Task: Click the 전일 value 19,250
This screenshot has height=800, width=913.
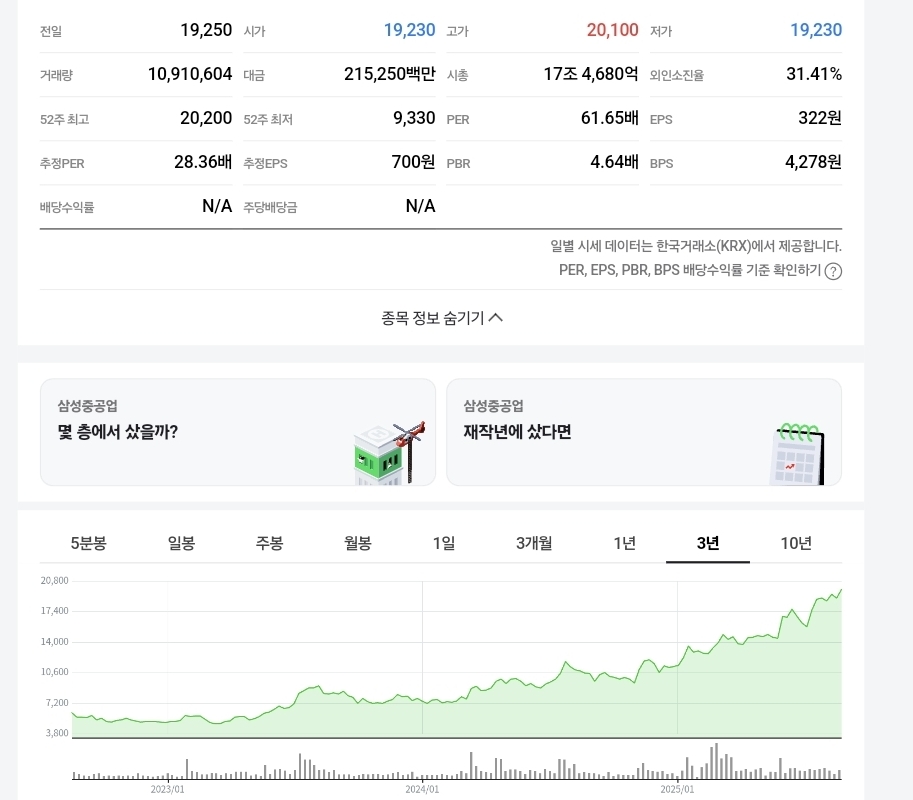Action: (x=206, y=30)
